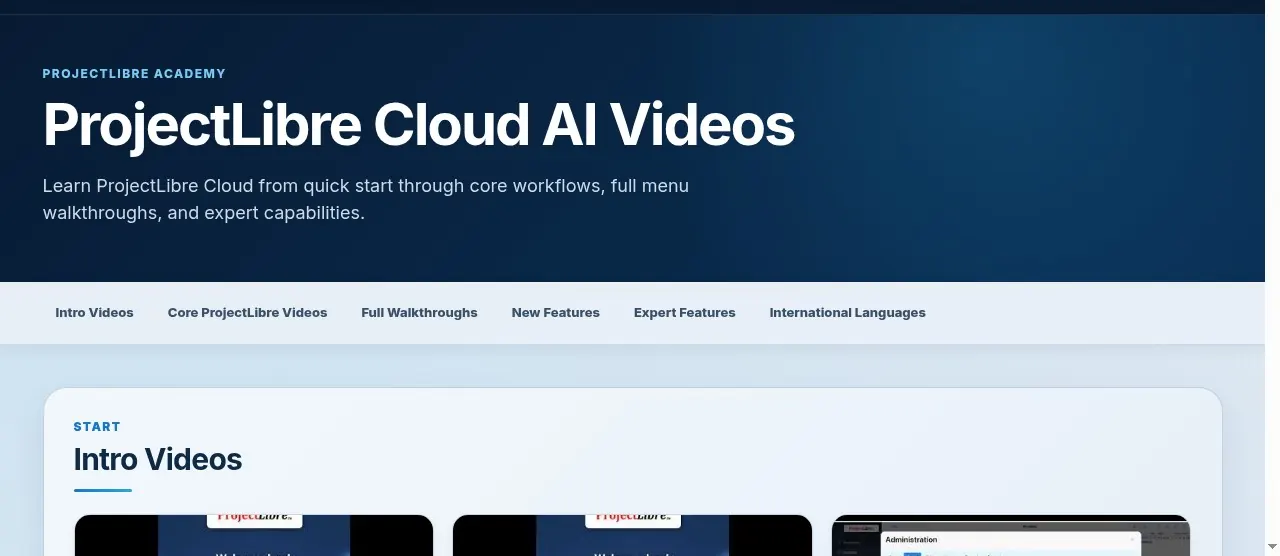This screenshot has width=1280, height=556.
Task: Switch to Core ProjectLibre Videos tab
Action: pyautogui.click(x=247, y=313)
